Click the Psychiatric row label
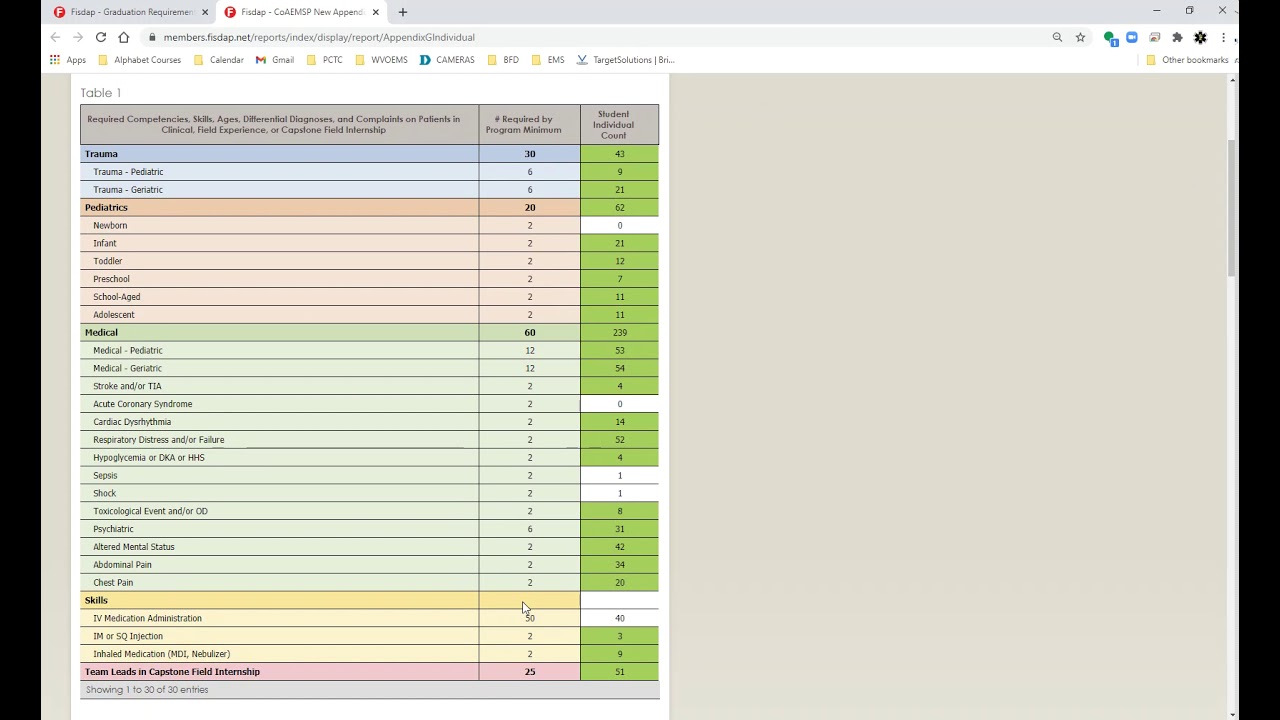The image size is (1280, 720). tap(113, 529)
